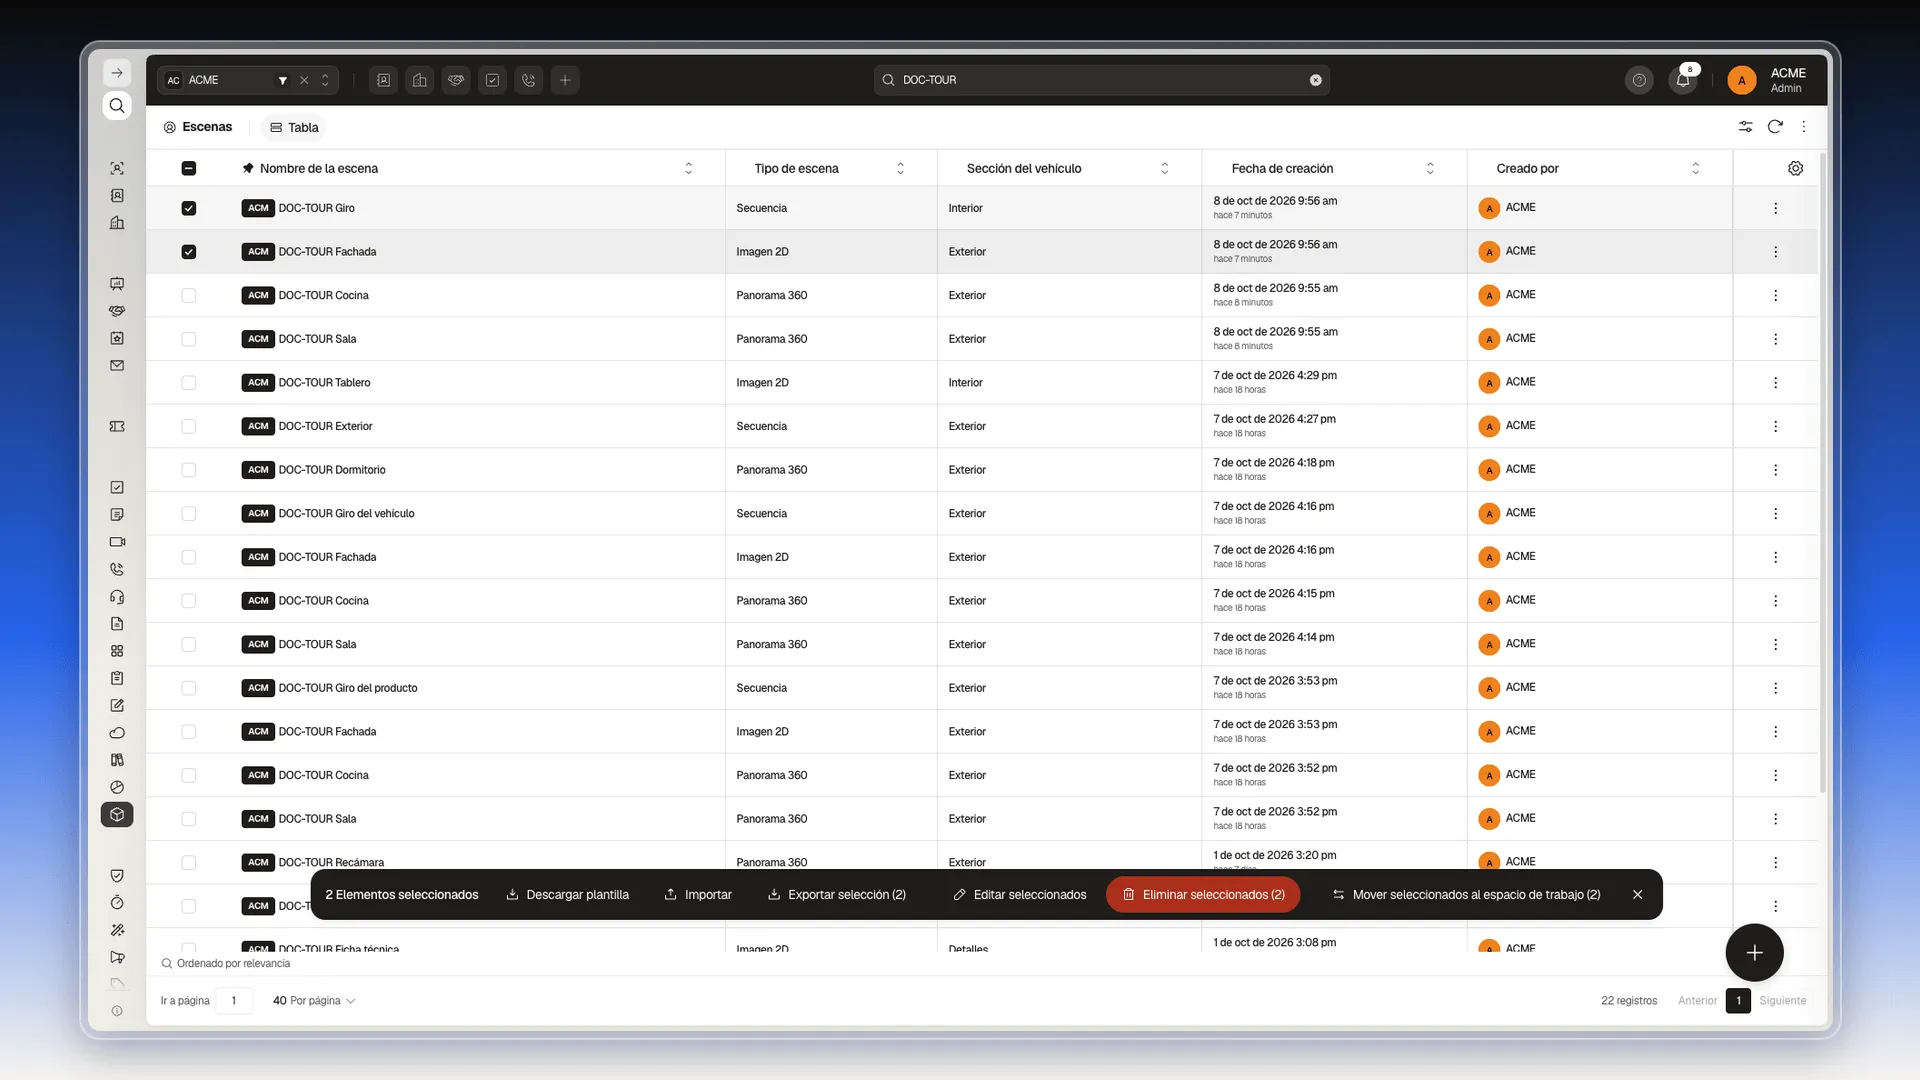Click the table settings gear icon
Screen dimensions: 1920x1080
click(1795, 168)
